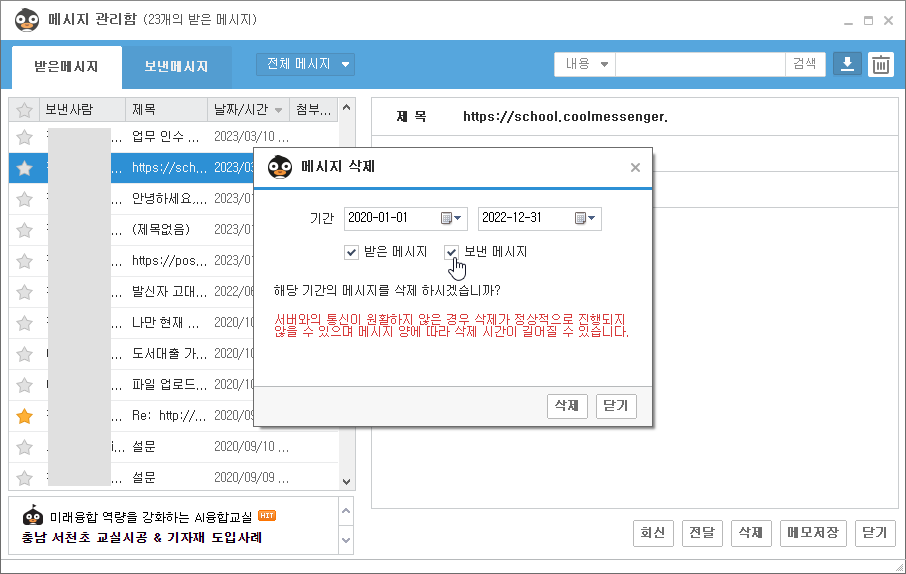906x574 pixels.
Task: Uncheck the 받은 메시지 checkbox
Action: (x=351, y=252)
